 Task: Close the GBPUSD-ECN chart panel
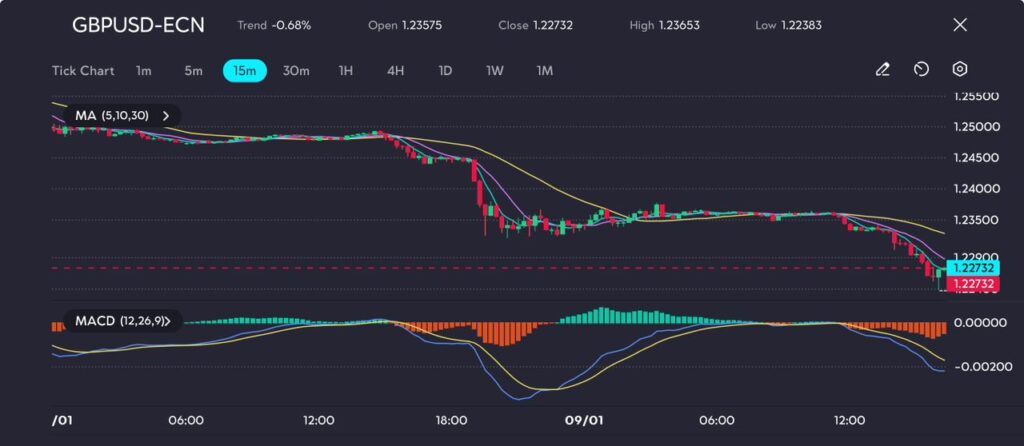tap(960, 25)
